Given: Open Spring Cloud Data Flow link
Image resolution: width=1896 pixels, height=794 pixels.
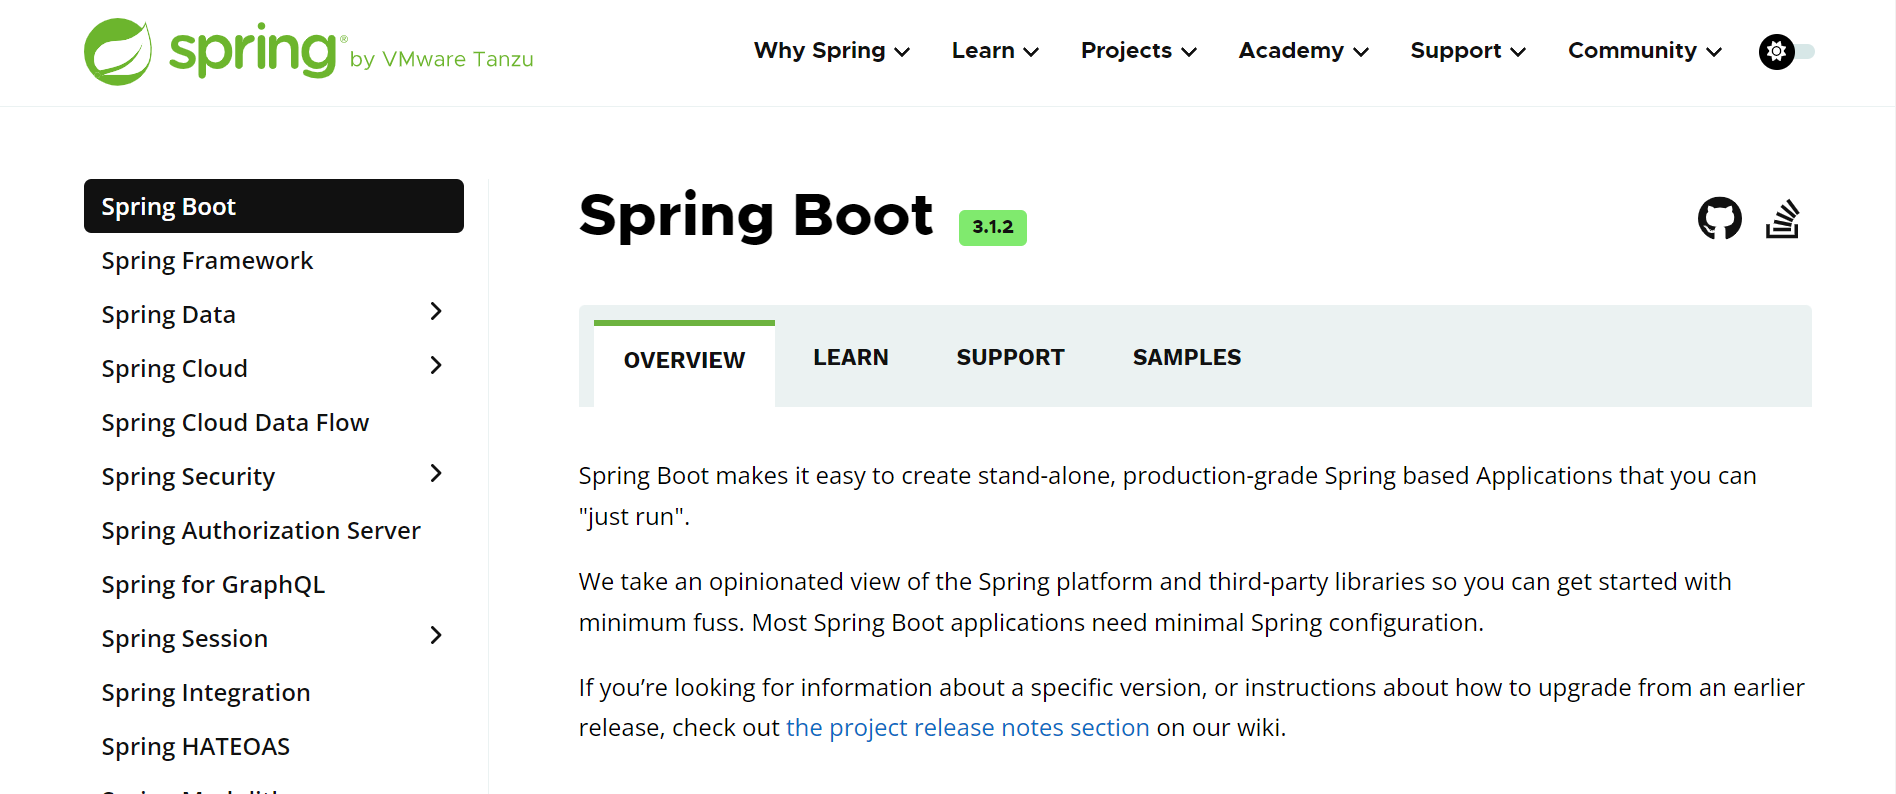Looking at the screenshot, I should tap(235, 423).
